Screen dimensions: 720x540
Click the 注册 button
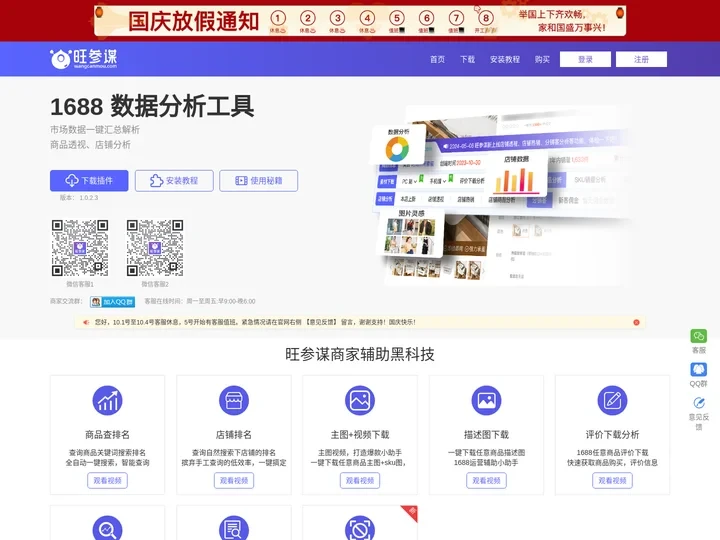click(641, 59)
